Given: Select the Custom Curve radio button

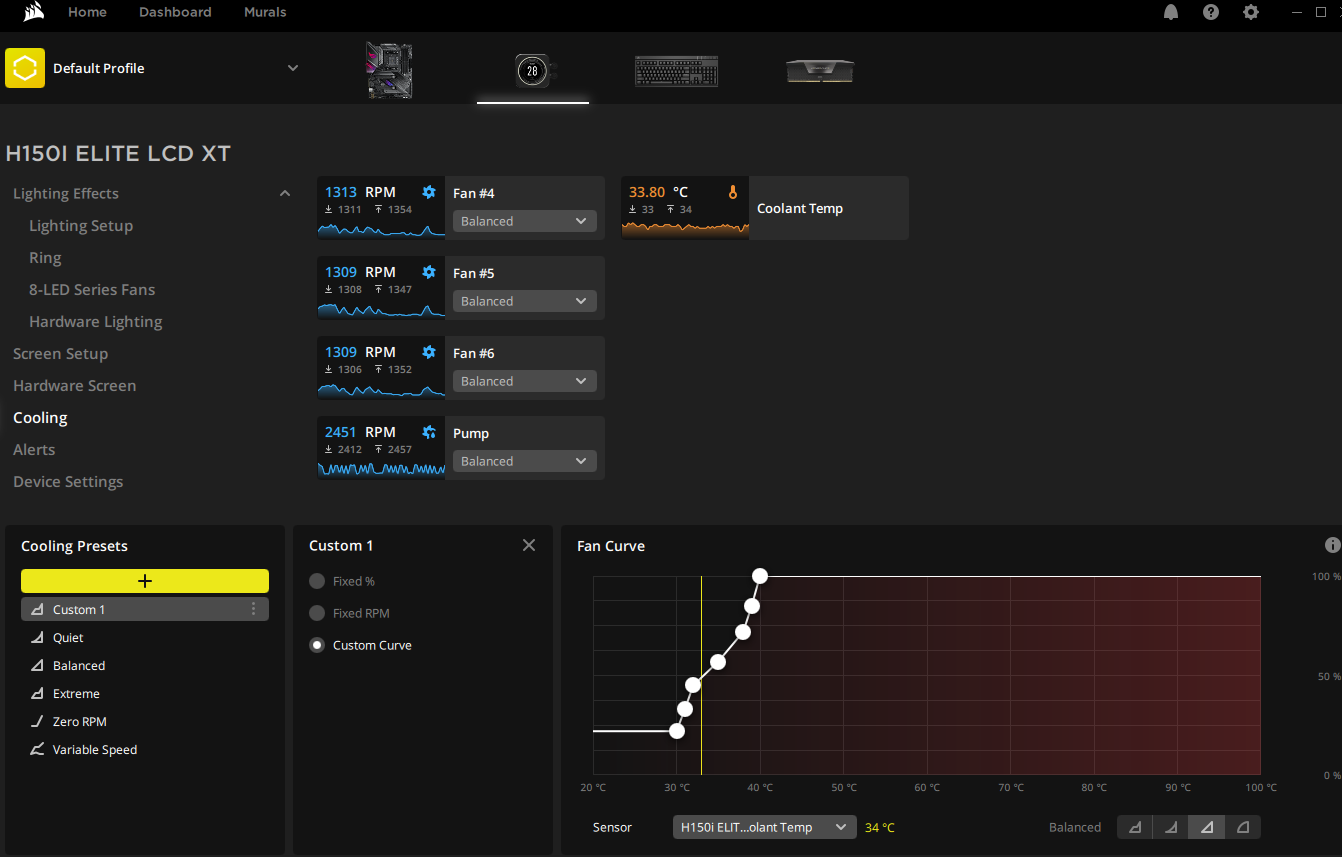Looking at the screenshot, I should point(317,645).
